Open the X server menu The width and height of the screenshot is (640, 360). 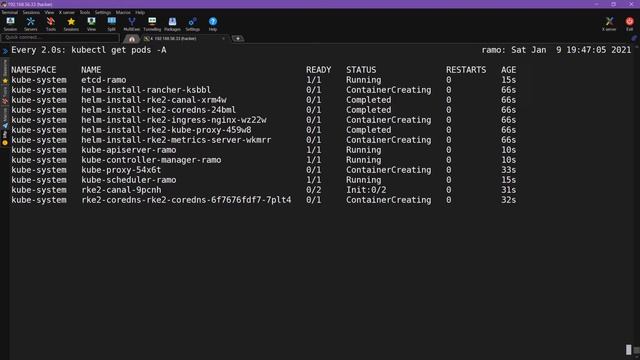tap(67, 12)
